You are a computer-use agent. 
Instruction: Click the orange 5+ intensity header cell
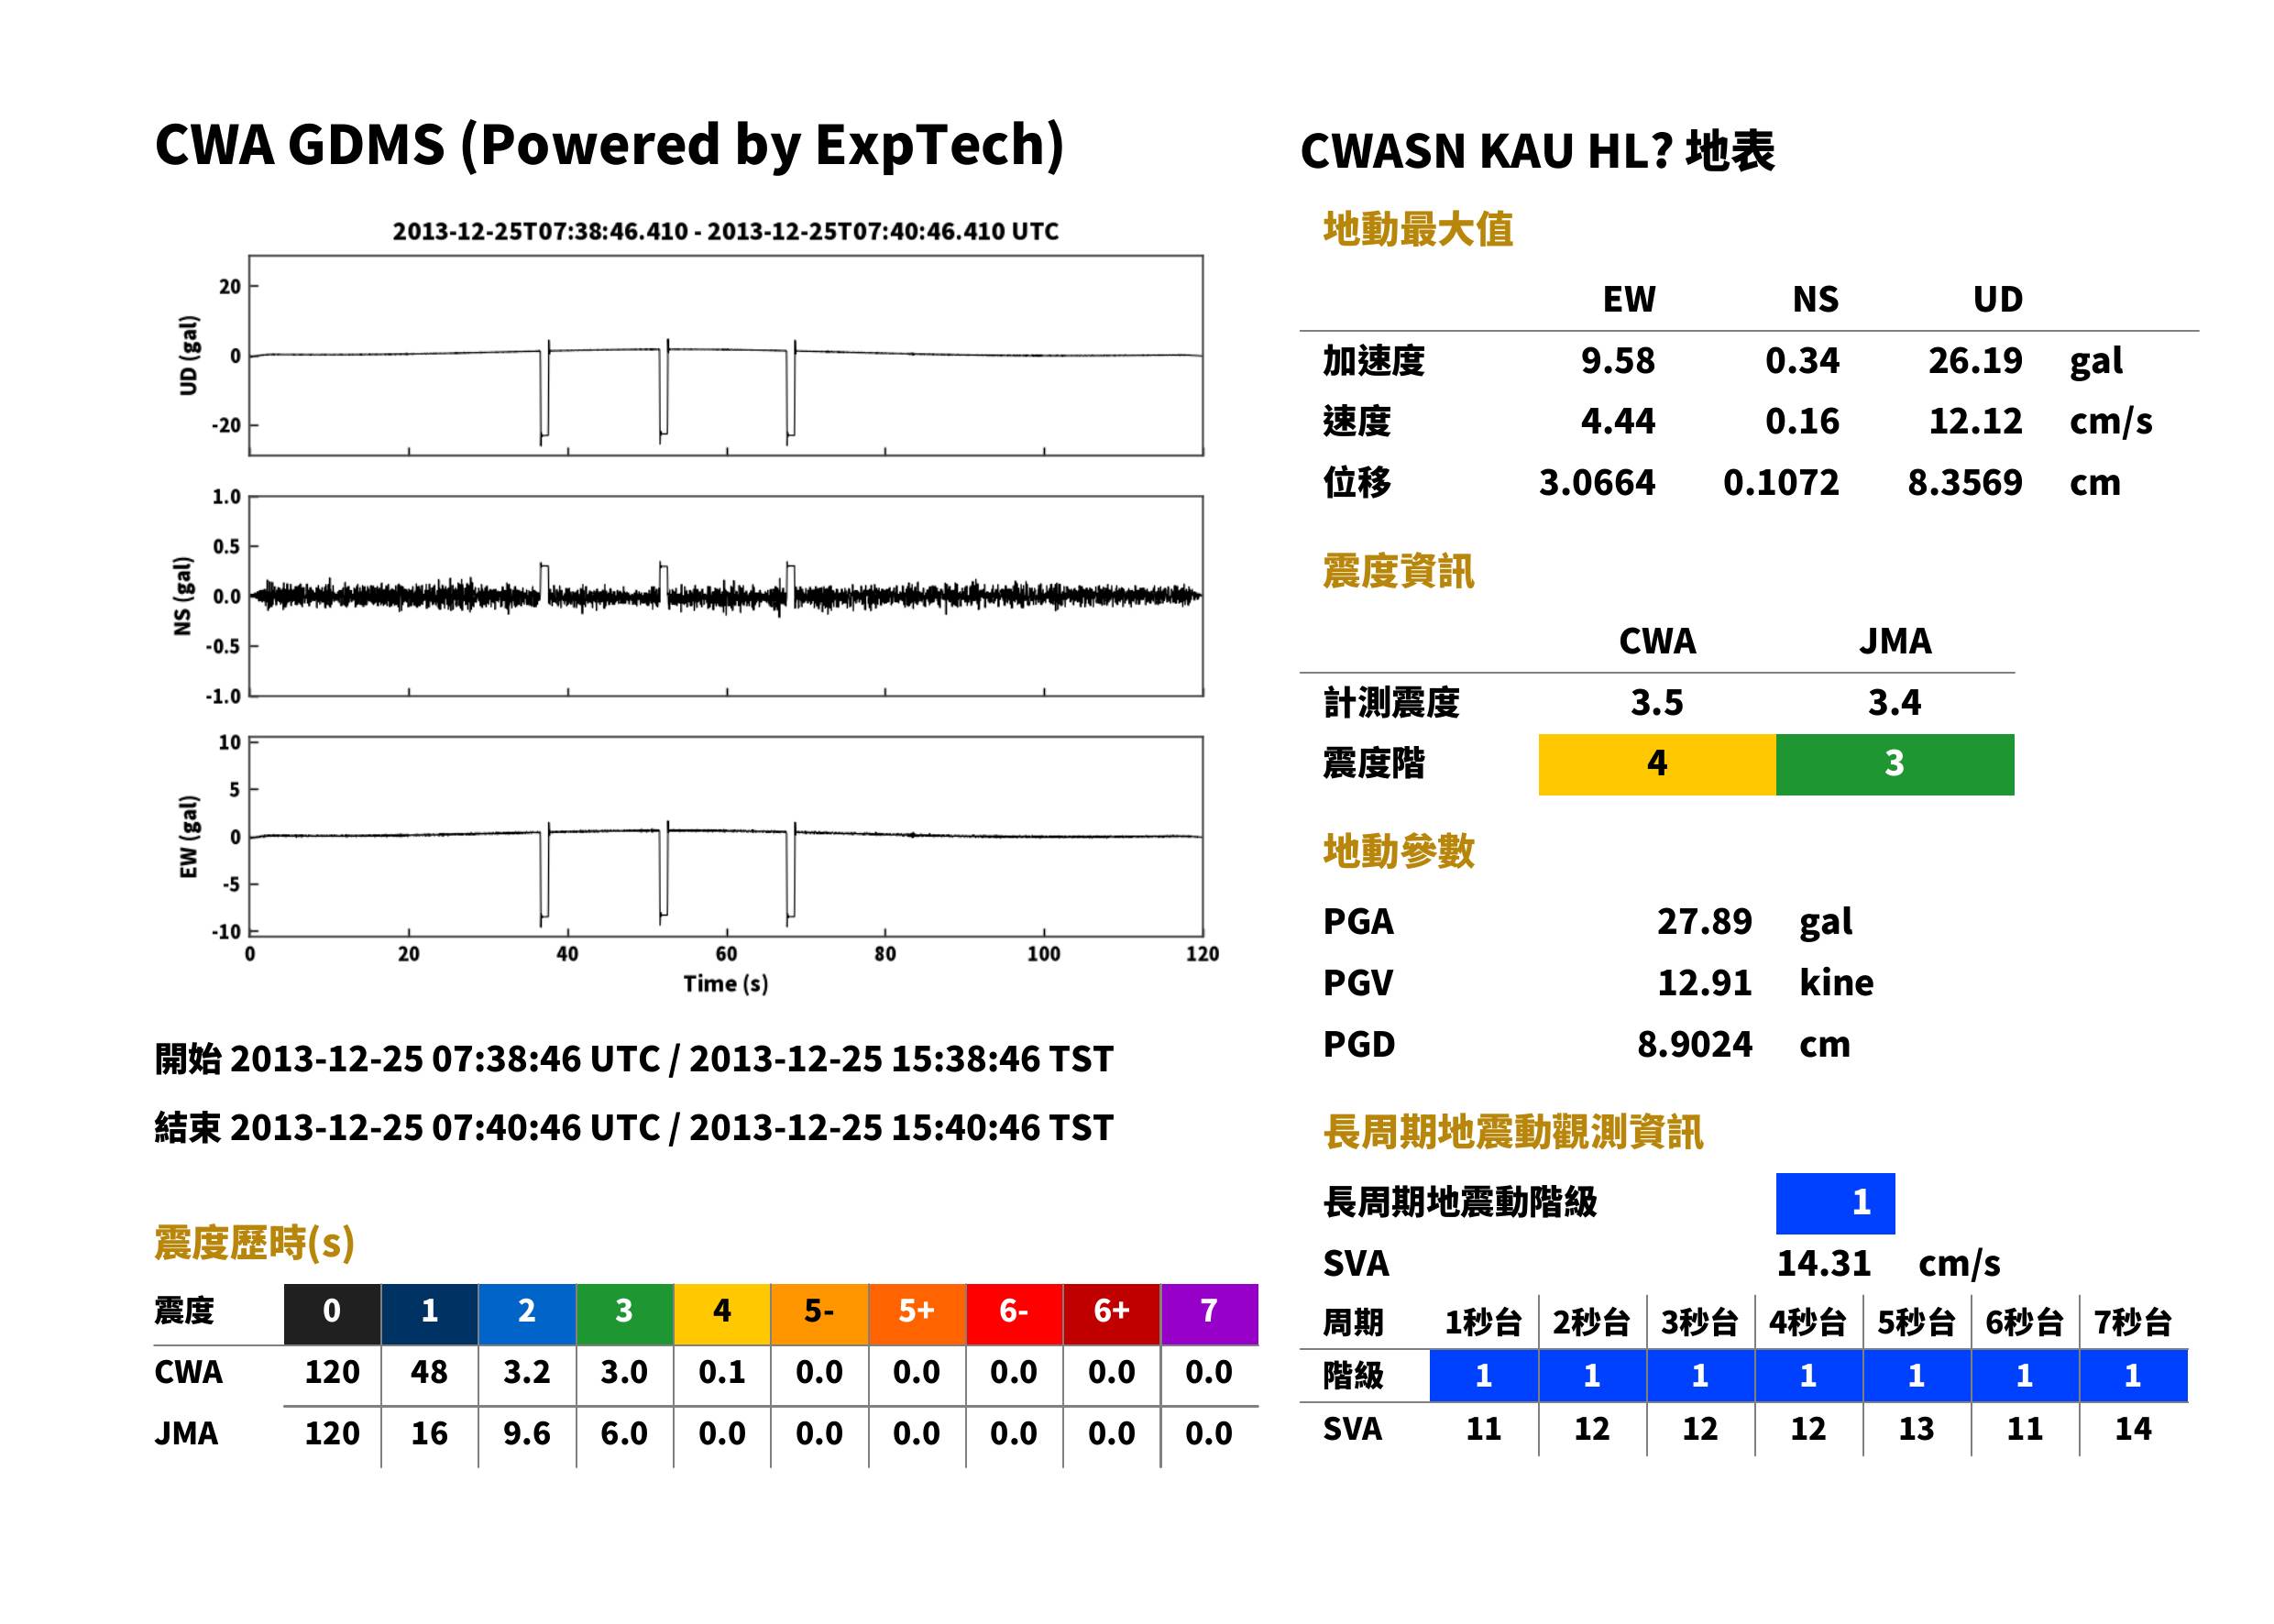pyautogui.click(x=917, y=1313)
